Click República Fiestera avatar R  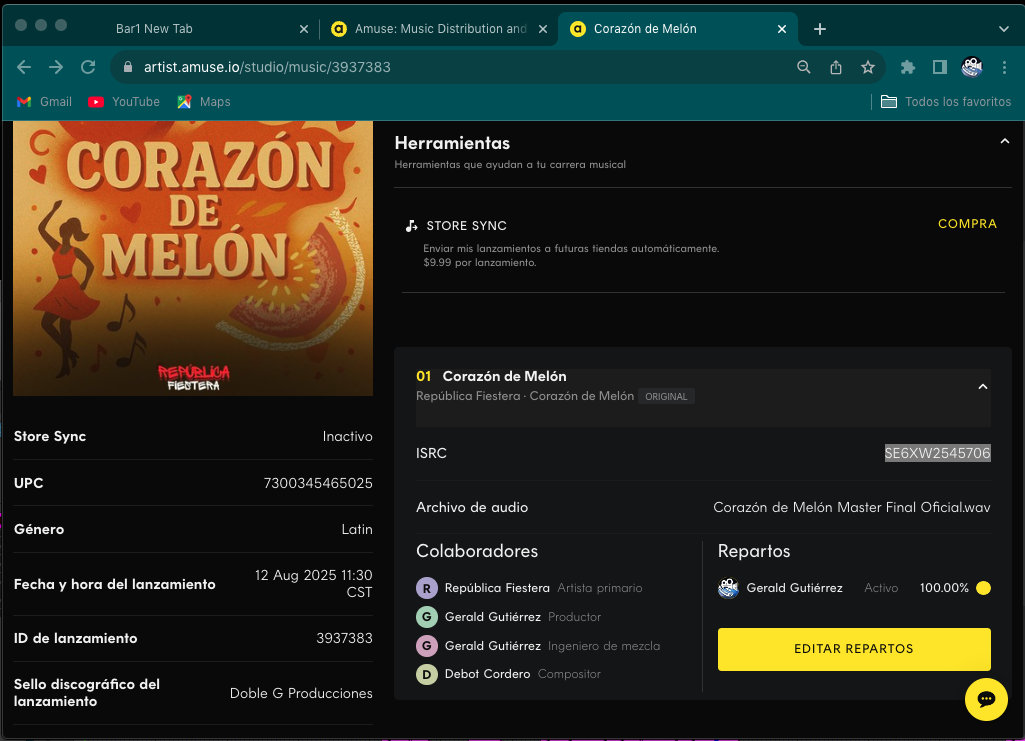427,588
